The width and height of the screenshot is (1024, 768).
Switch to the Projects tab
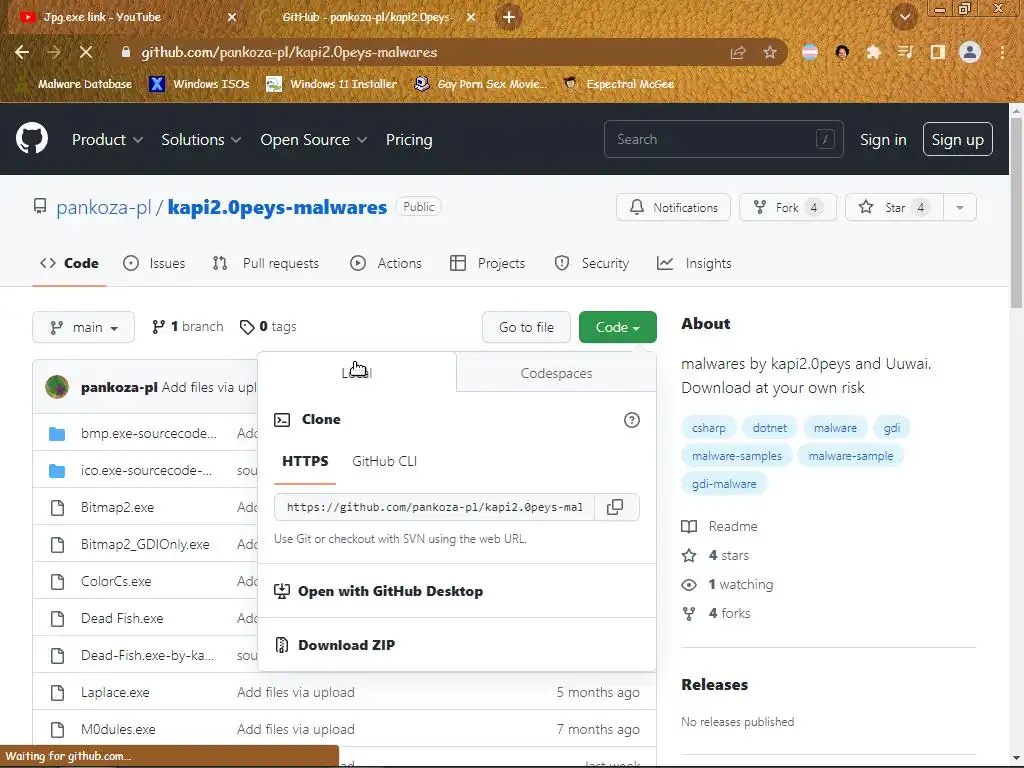coord(488,263)
